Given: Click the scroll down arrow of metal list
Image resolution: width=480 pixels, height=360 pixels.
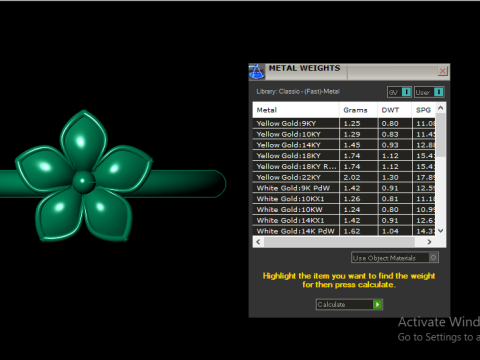Looking at the screenshot, I should [440, 231].
